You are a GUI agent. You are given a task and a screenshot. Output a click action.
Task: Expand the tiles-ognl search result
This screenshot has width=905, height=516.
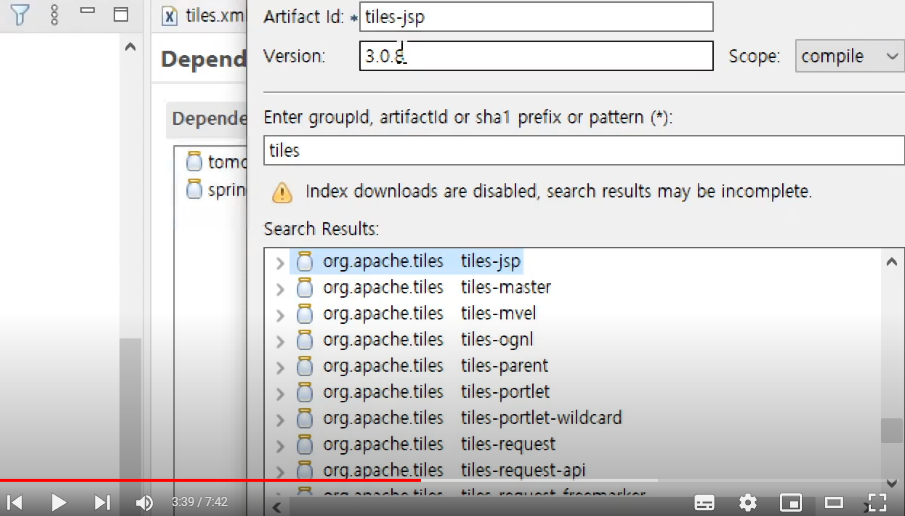[280, 341]
